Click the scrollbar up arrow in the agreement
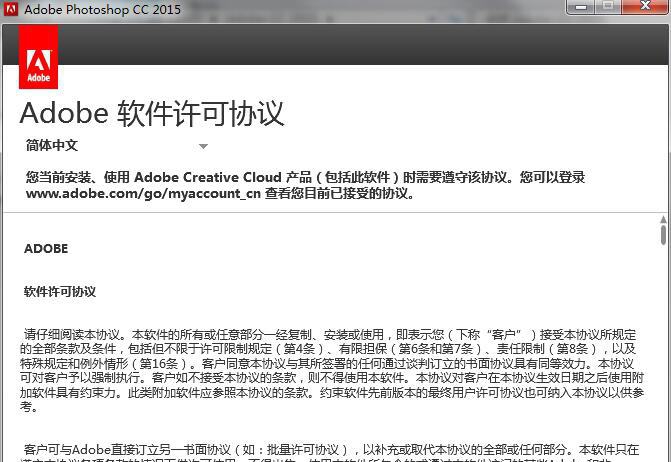671x462 pixels. click(x=663, y=219)
